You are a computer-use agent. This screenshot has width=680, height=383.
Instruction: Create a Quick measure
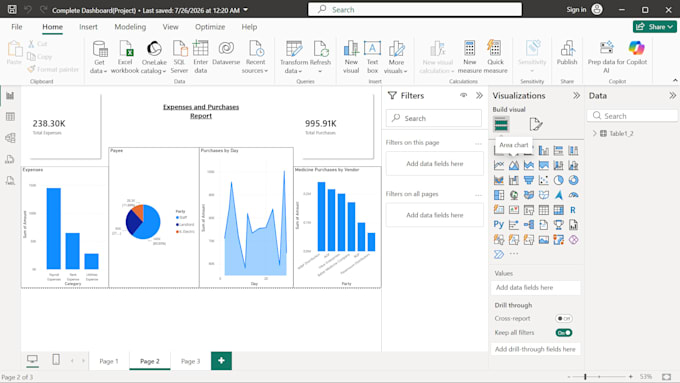coord(495,57)
